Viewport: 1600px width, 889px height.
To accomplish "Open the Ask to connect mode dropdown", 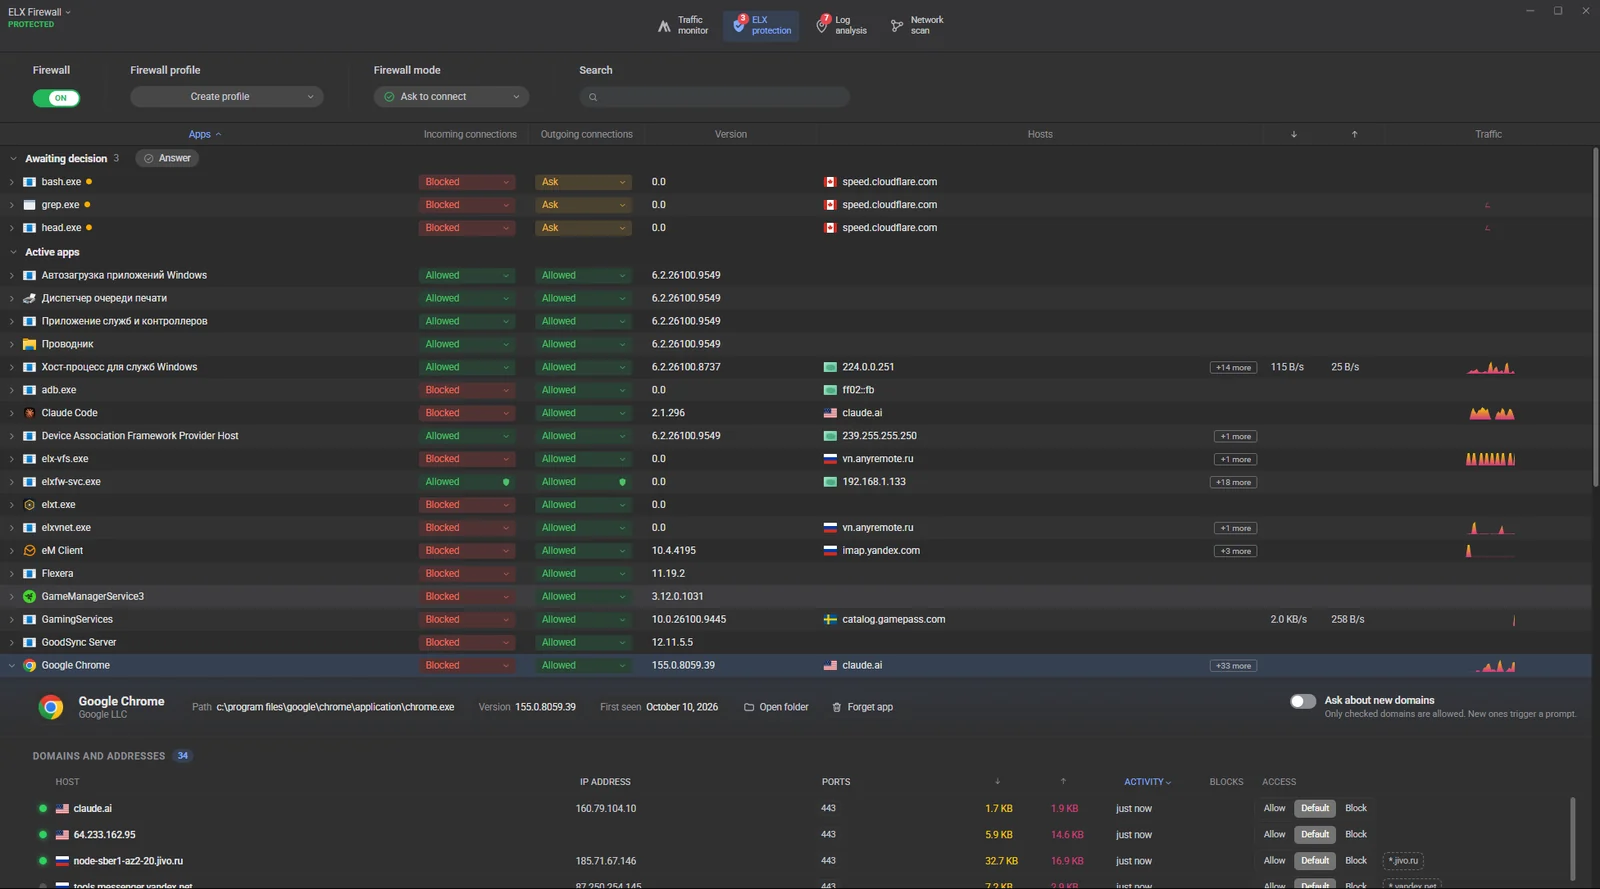I will (451, 97).
